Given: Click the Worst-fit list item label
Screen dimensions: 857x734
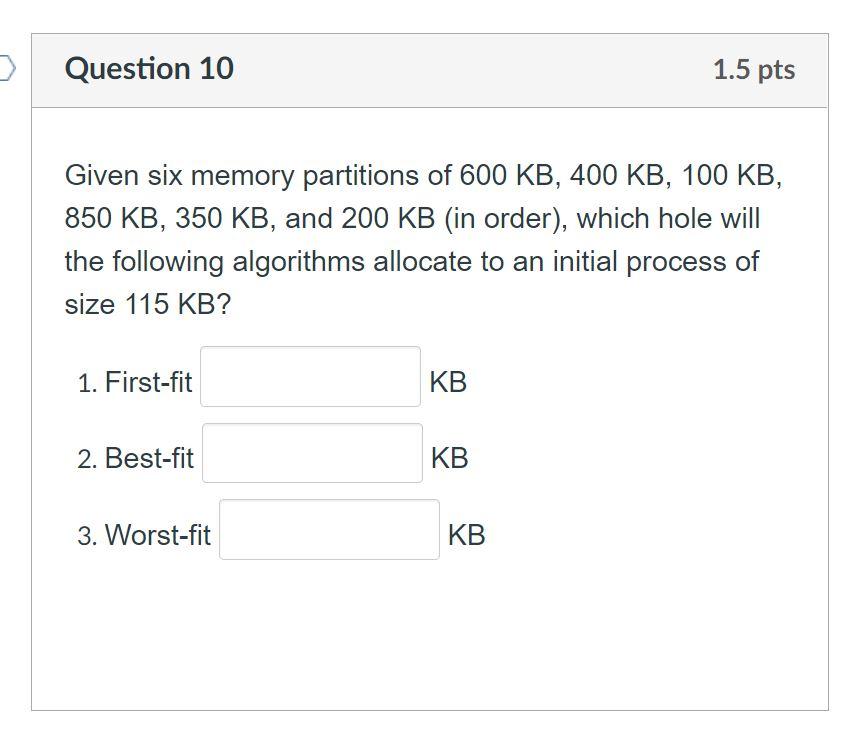Looking at the screenshot, I should pos(160,534).
